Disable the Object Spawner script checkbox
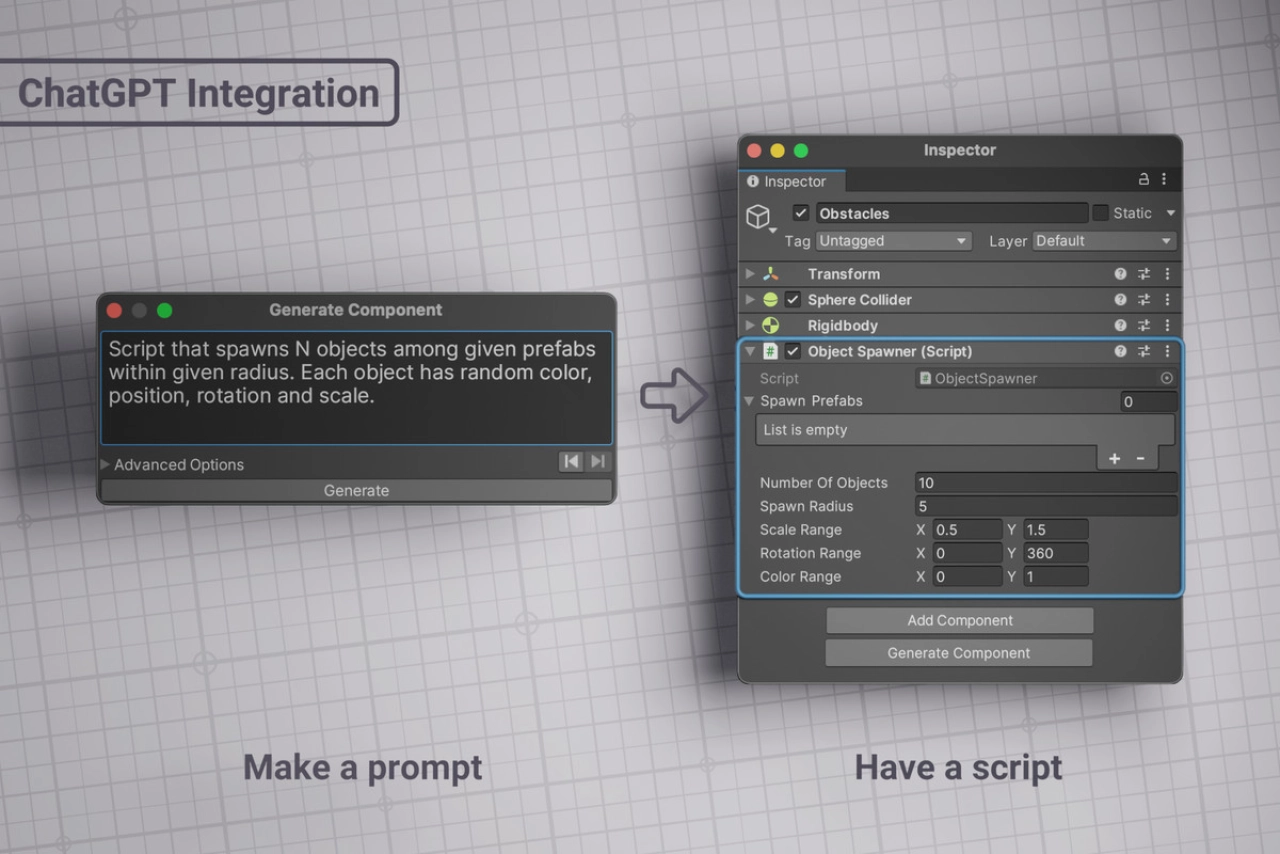Viewport: 1280px width, 854px height. click(x=793, y=352)
